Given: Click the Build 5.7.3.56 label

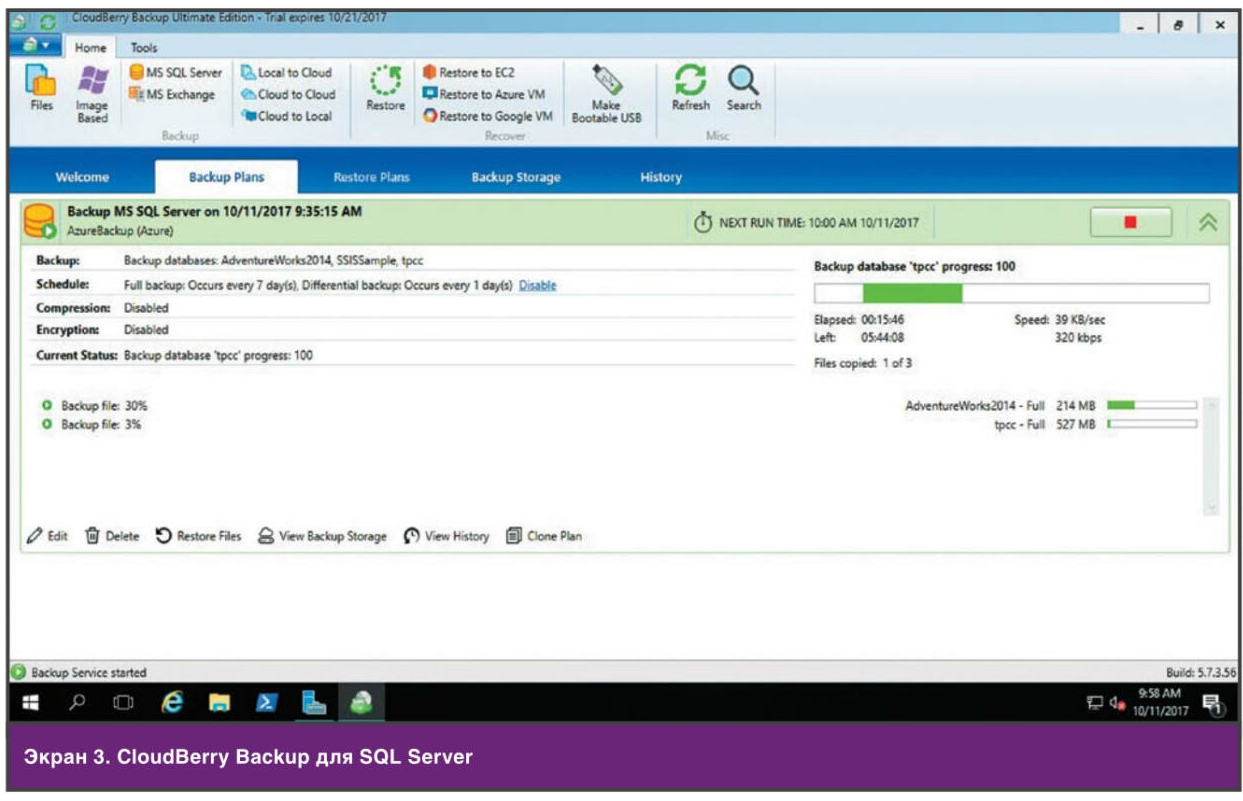Looking at the screenshot, I should coord(1201,672).
